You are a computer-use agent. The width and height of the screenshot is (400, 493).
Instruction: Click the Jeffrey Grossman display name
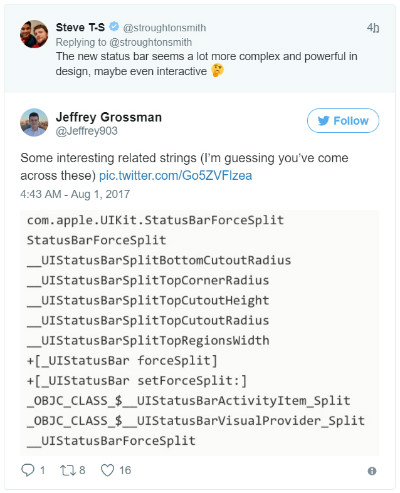[109, 117]
